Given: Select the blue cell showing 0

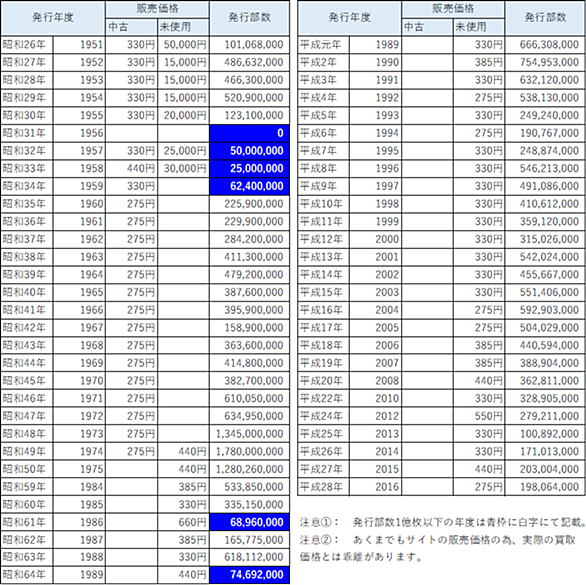Looking at the screenshot, I should tap(249, 133).
